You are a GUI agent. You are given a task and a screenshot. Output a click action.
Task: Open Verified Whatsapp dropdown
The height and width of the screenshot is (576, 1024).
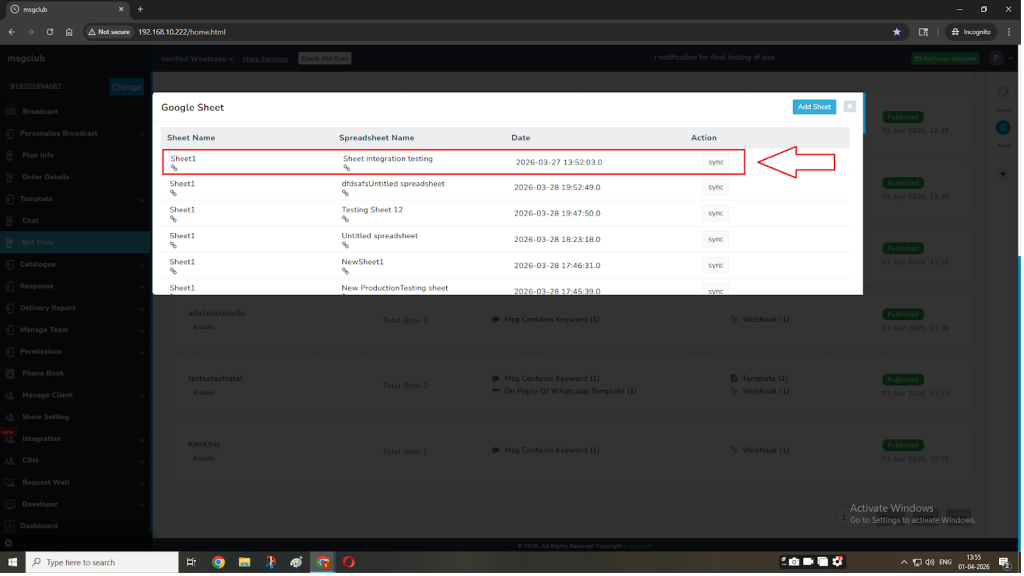click(x=197, y=59)
